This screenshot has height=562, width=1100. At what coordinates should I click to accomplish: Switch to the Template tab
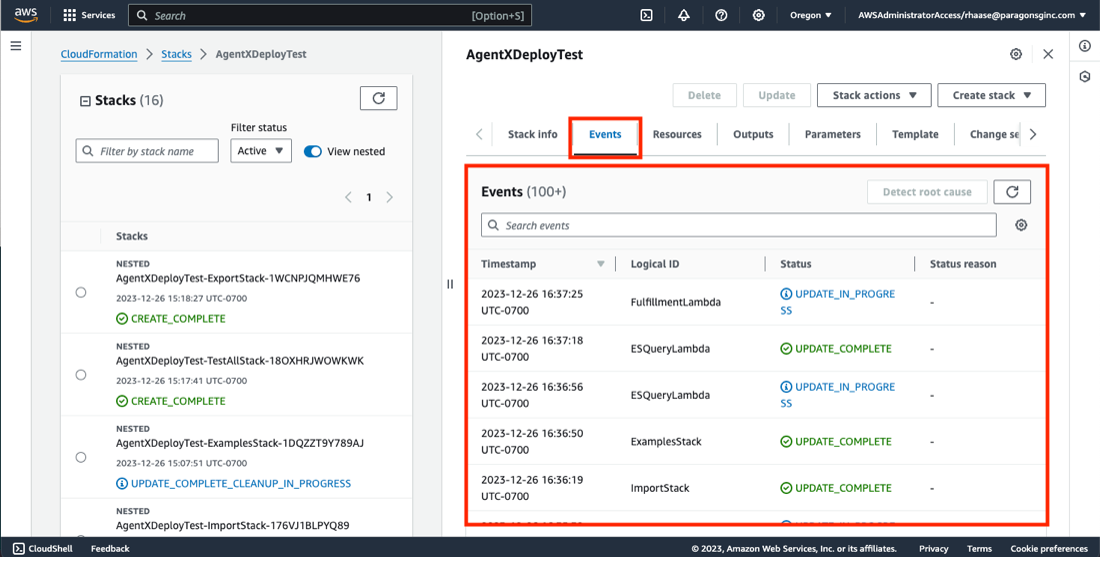[915, 134]
